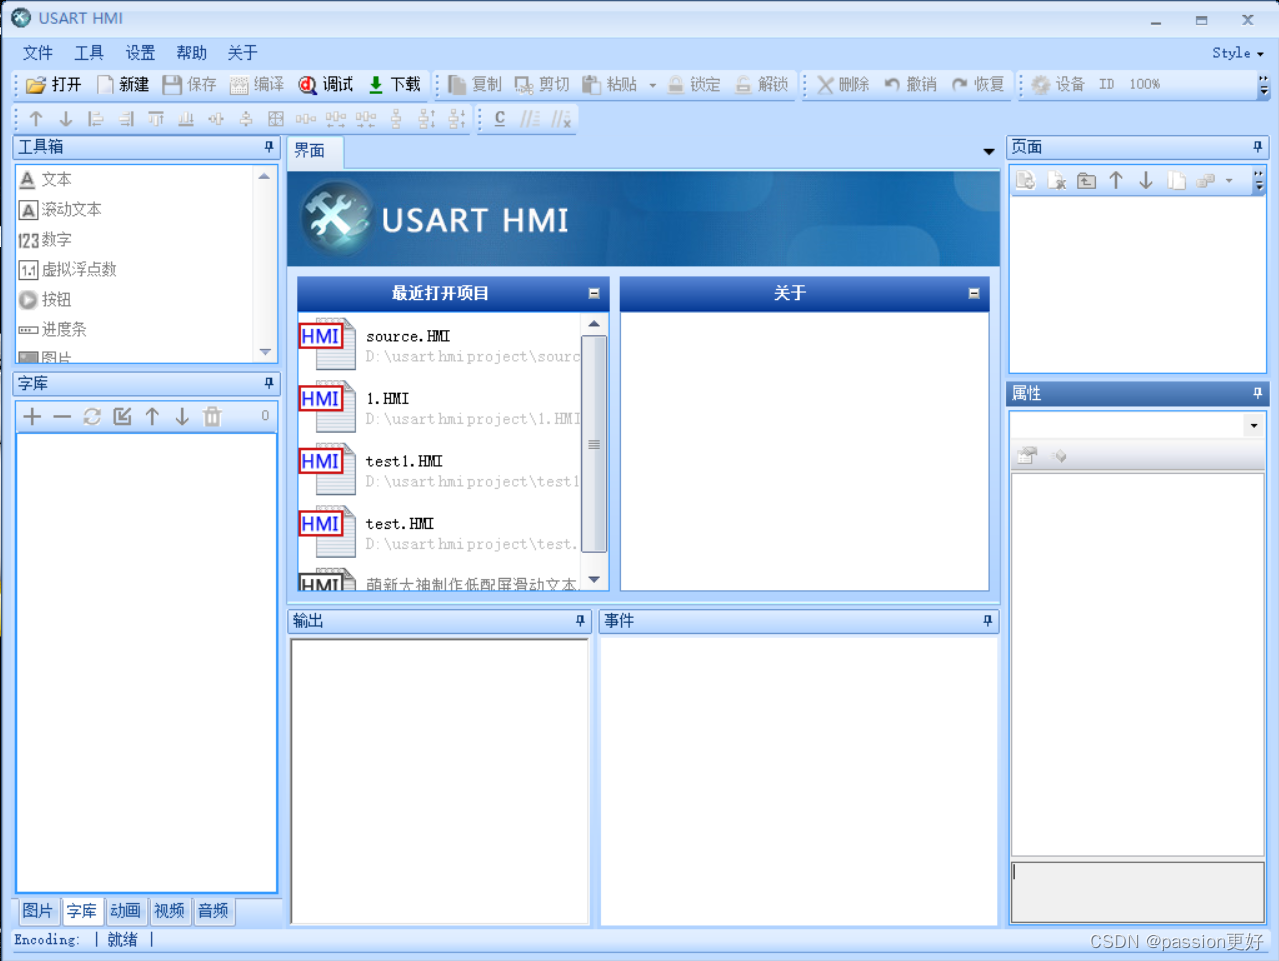Collapse the 关于 section
This screenshot has height=961, width=1279.
point(974,293)
